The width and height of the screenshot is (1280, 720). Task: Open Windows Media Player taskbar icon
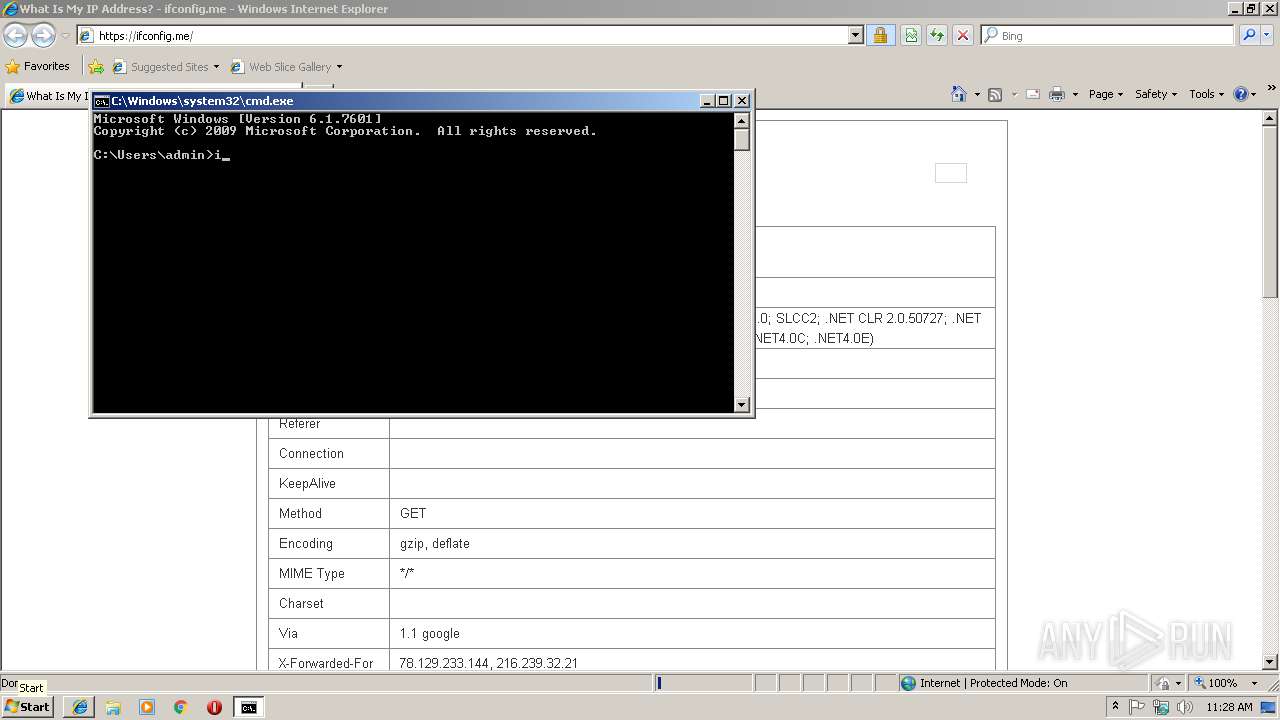click(x=147, y=707)
